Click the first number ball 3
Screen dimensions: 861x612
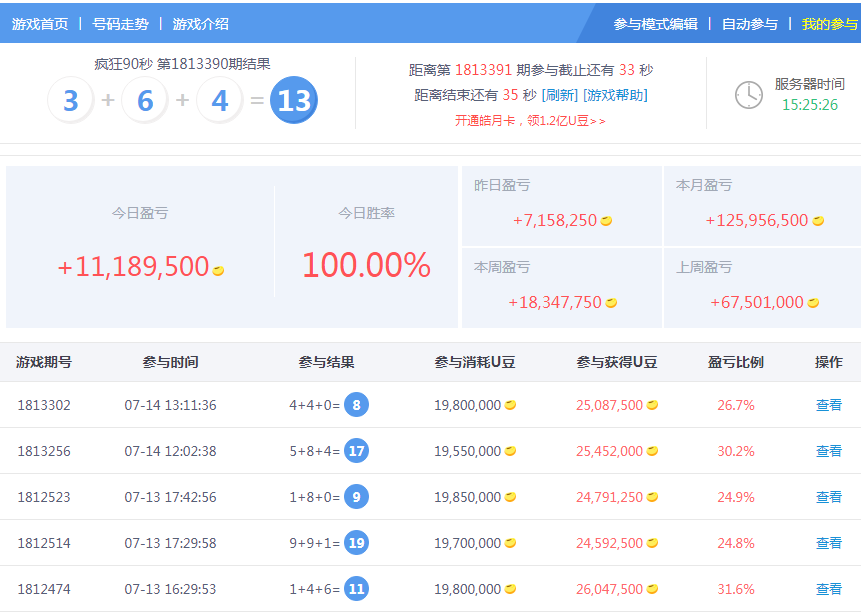click(x=70, y=101)
